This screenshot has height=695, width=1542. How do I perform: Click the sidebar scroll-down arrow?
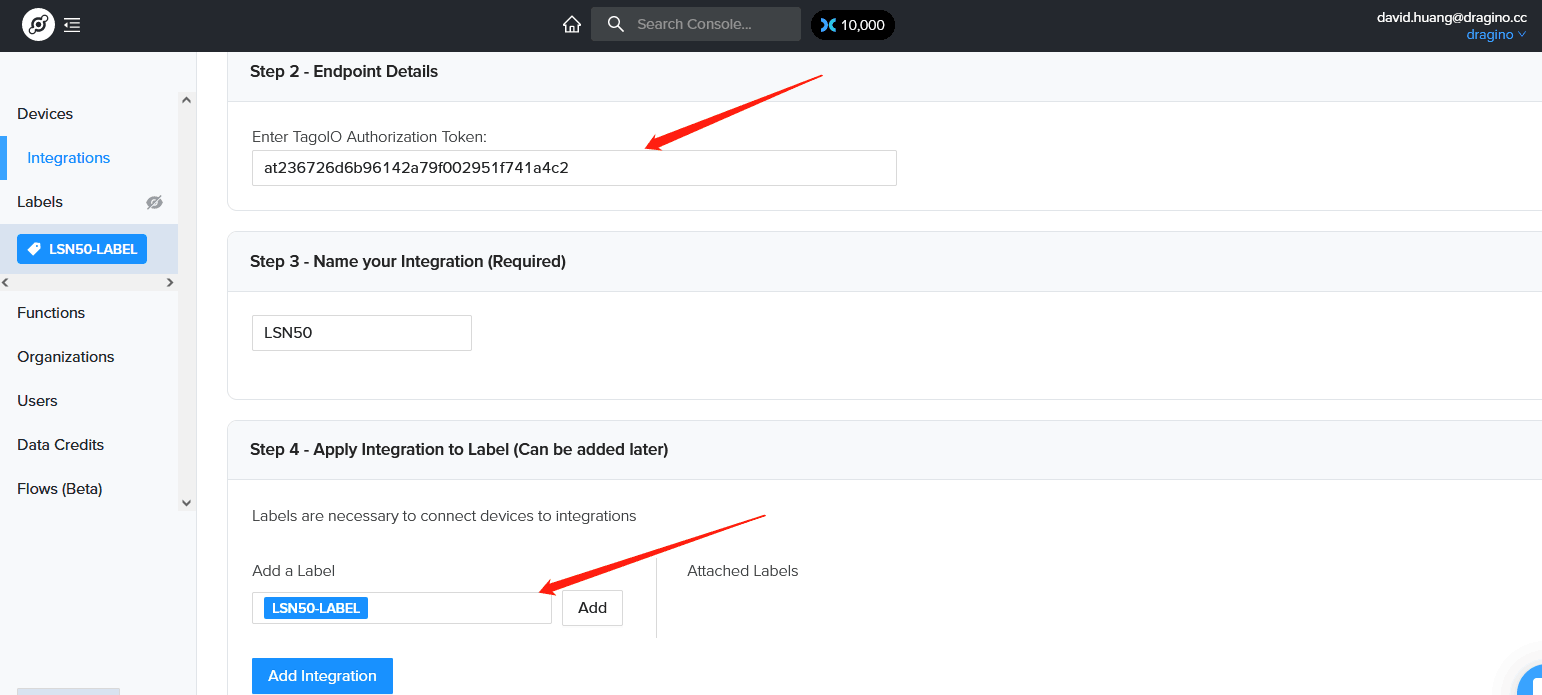(x=186, y=503)
